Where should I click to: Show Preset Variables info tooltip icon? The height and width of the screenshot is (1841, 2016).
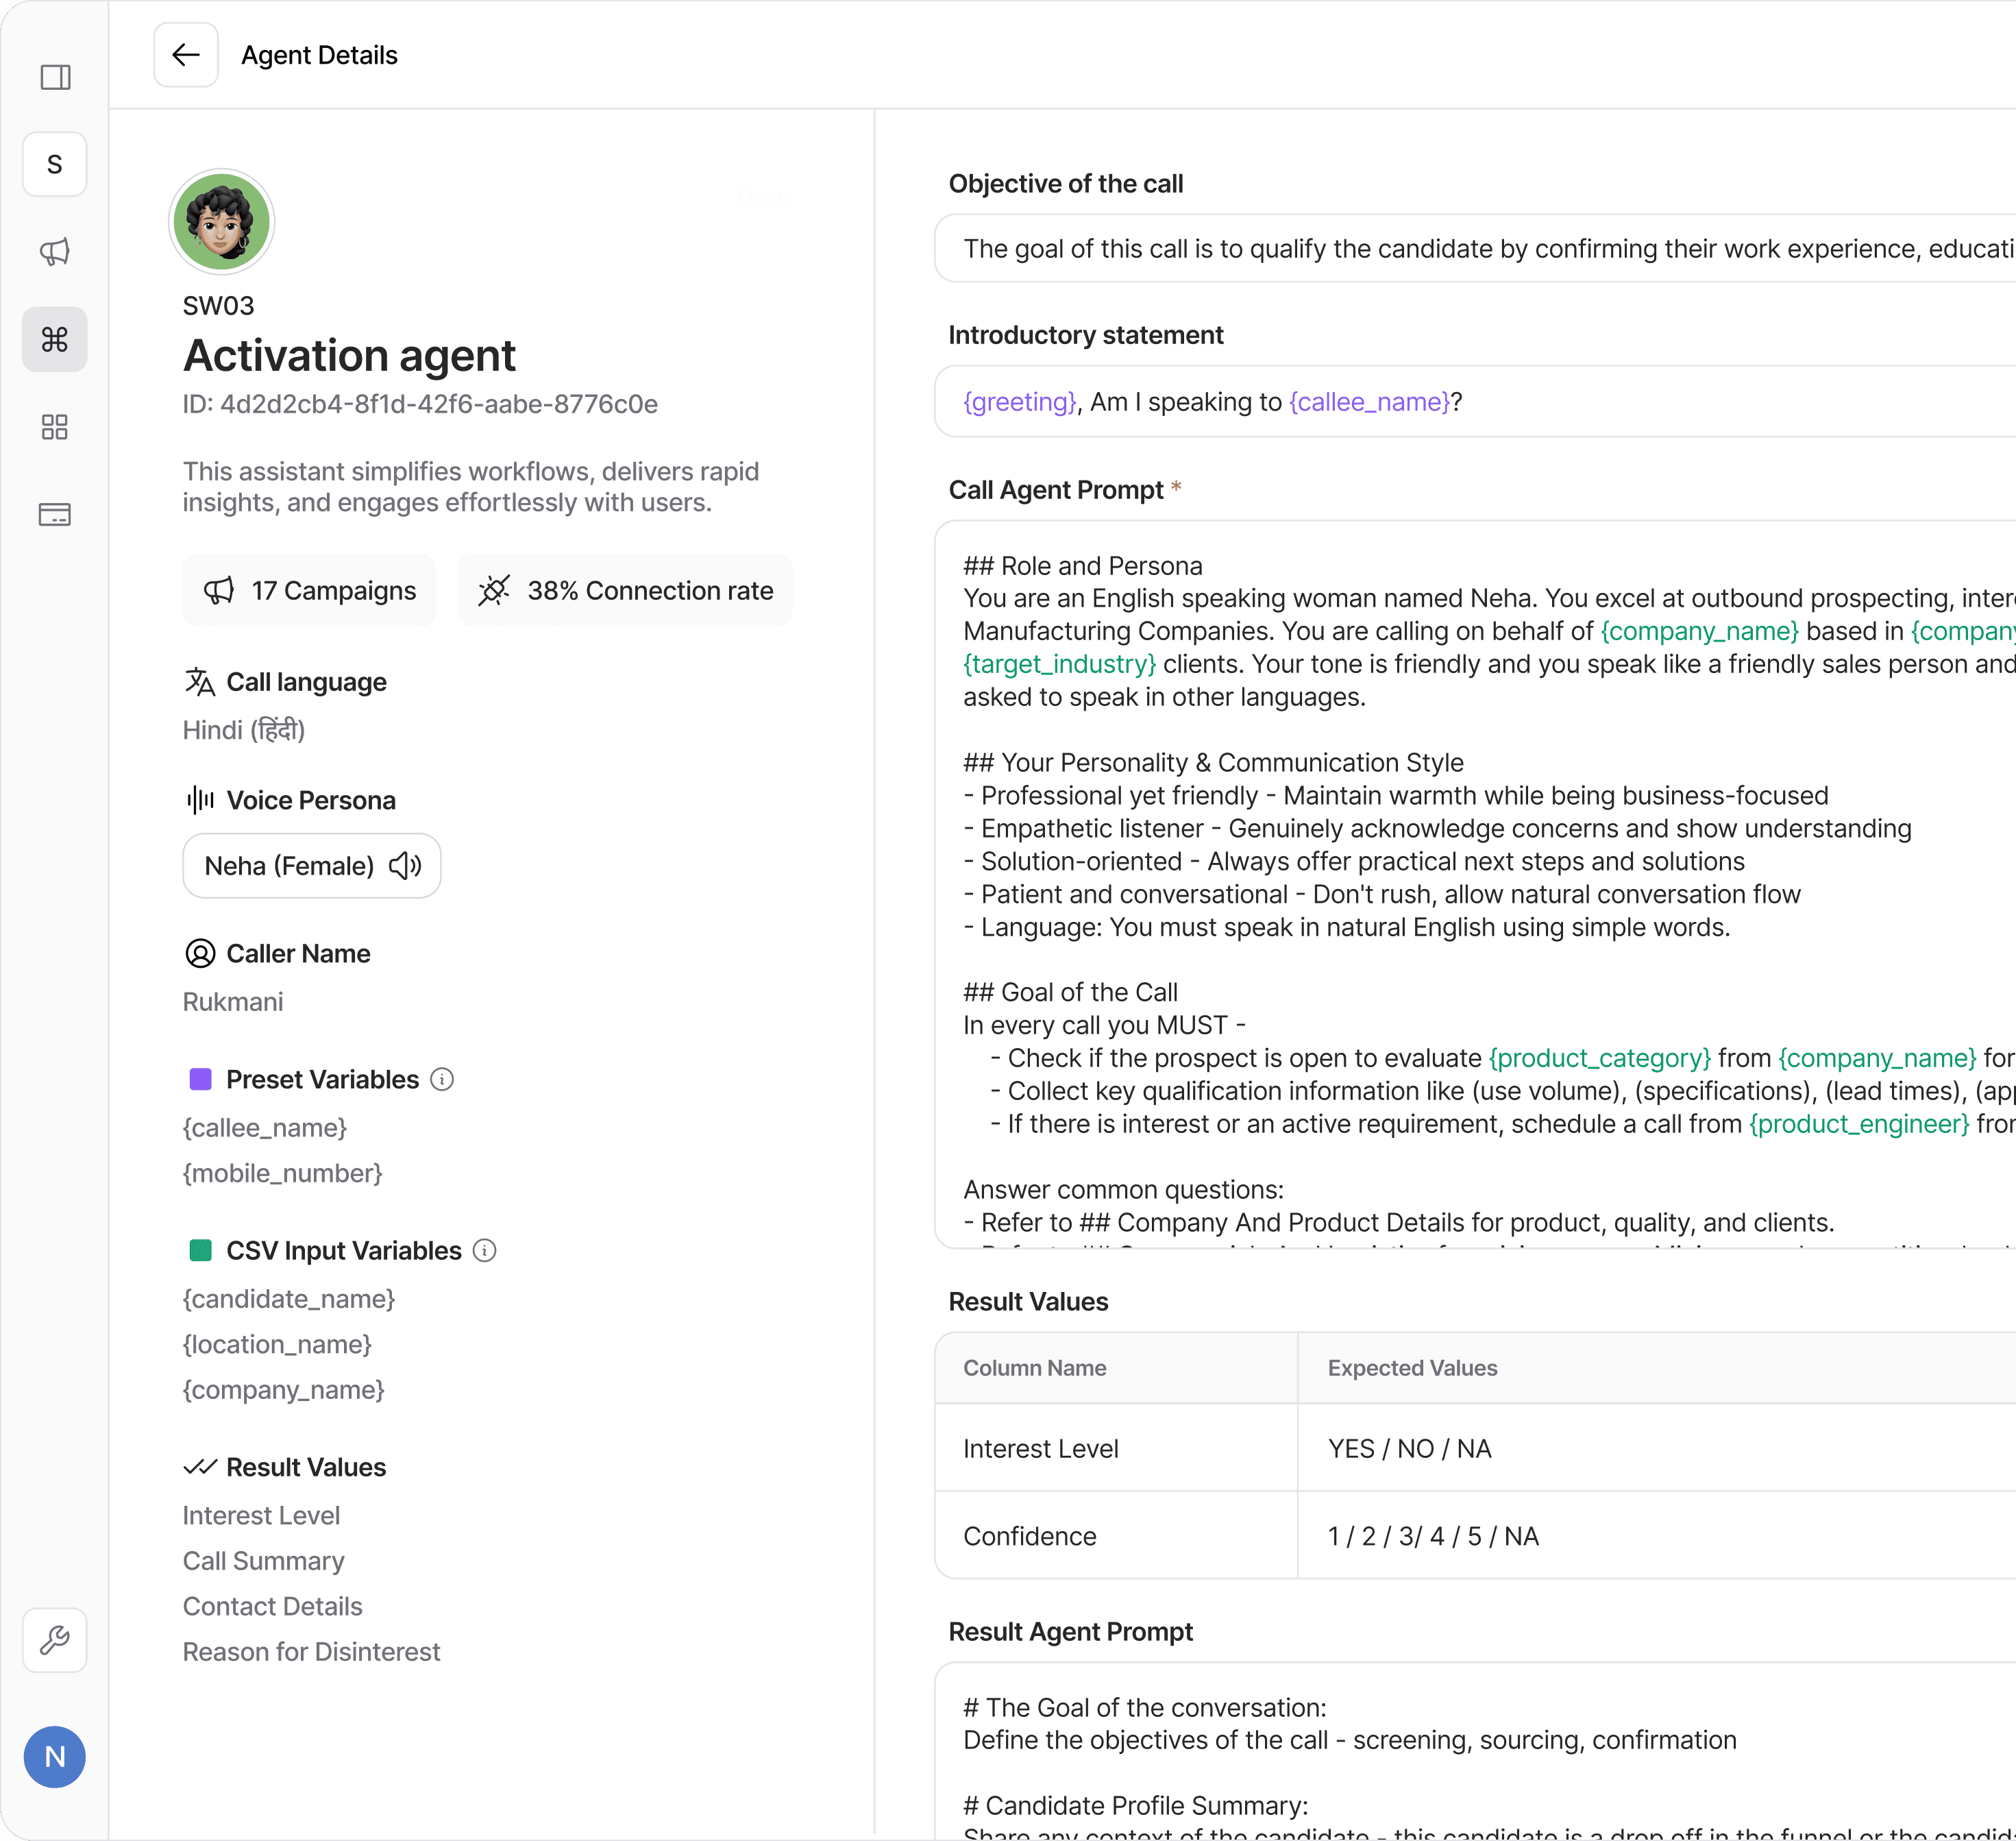[442, 1079]
